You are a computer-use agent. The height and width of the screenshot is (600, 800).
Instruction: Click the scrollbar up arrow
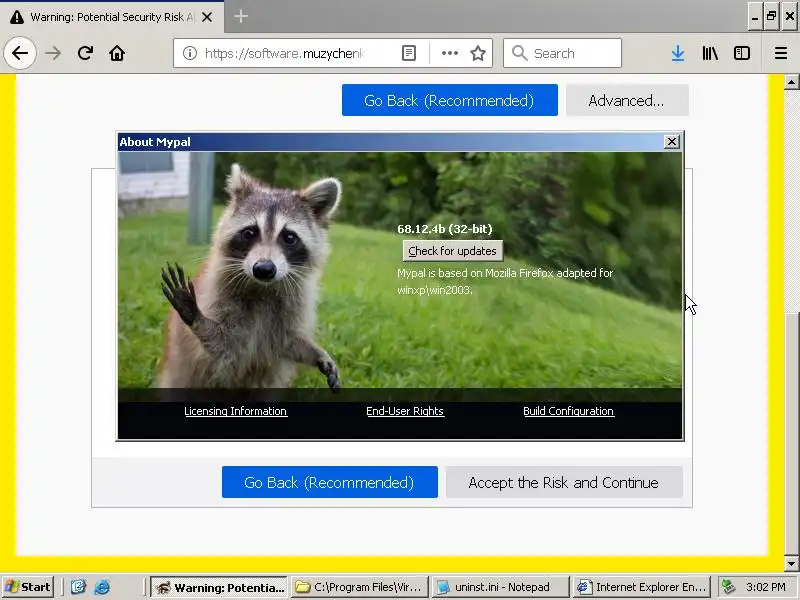point(791,82)
